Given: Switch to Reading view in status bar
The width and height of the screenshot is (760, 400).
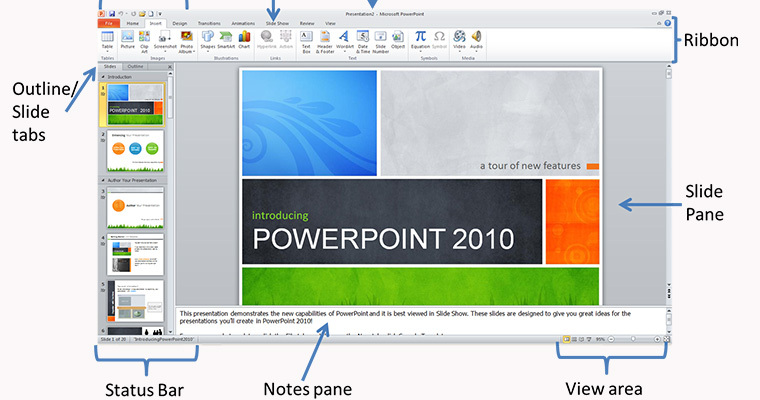Looking at the screenshot, I should click(x=581, y=339).
